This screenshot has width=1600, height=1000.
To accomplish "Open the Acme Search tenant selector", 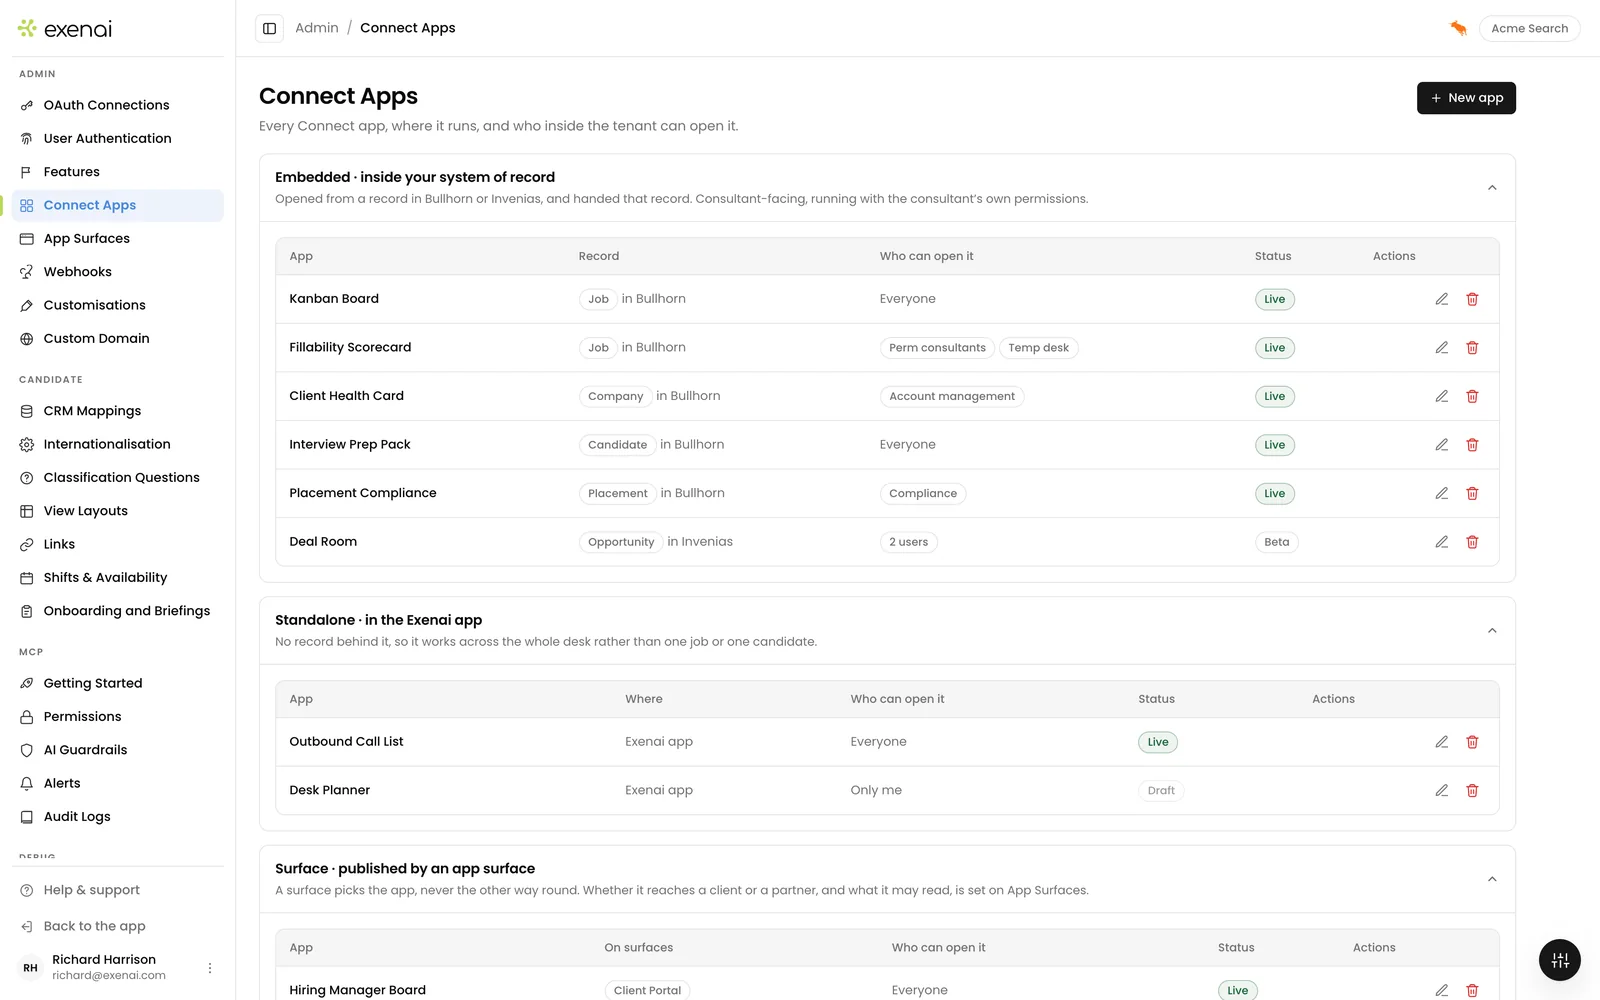I will 1529,28.
